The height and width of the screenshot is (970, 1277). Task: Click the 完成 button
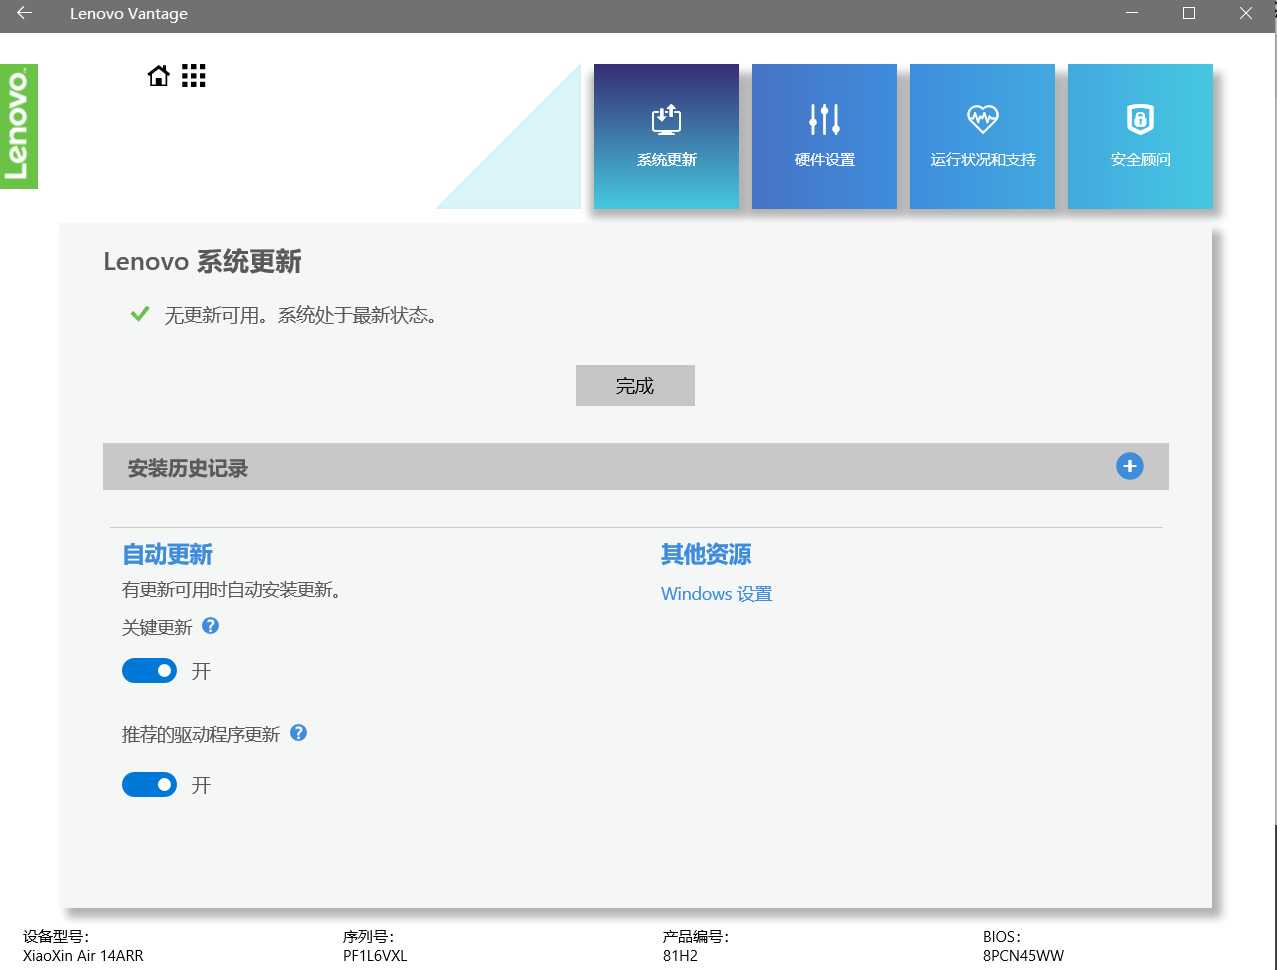coord(635,386)
